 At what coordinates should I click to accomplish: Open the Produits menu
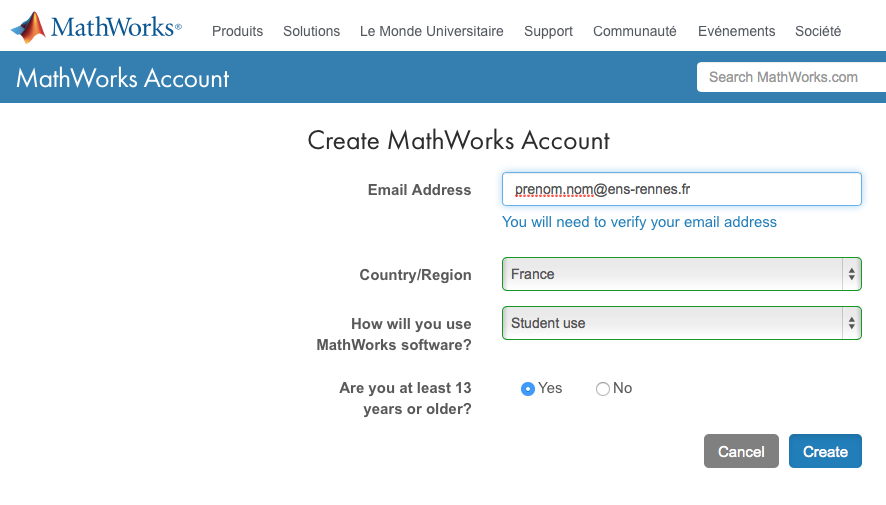(x=237, y=31)
